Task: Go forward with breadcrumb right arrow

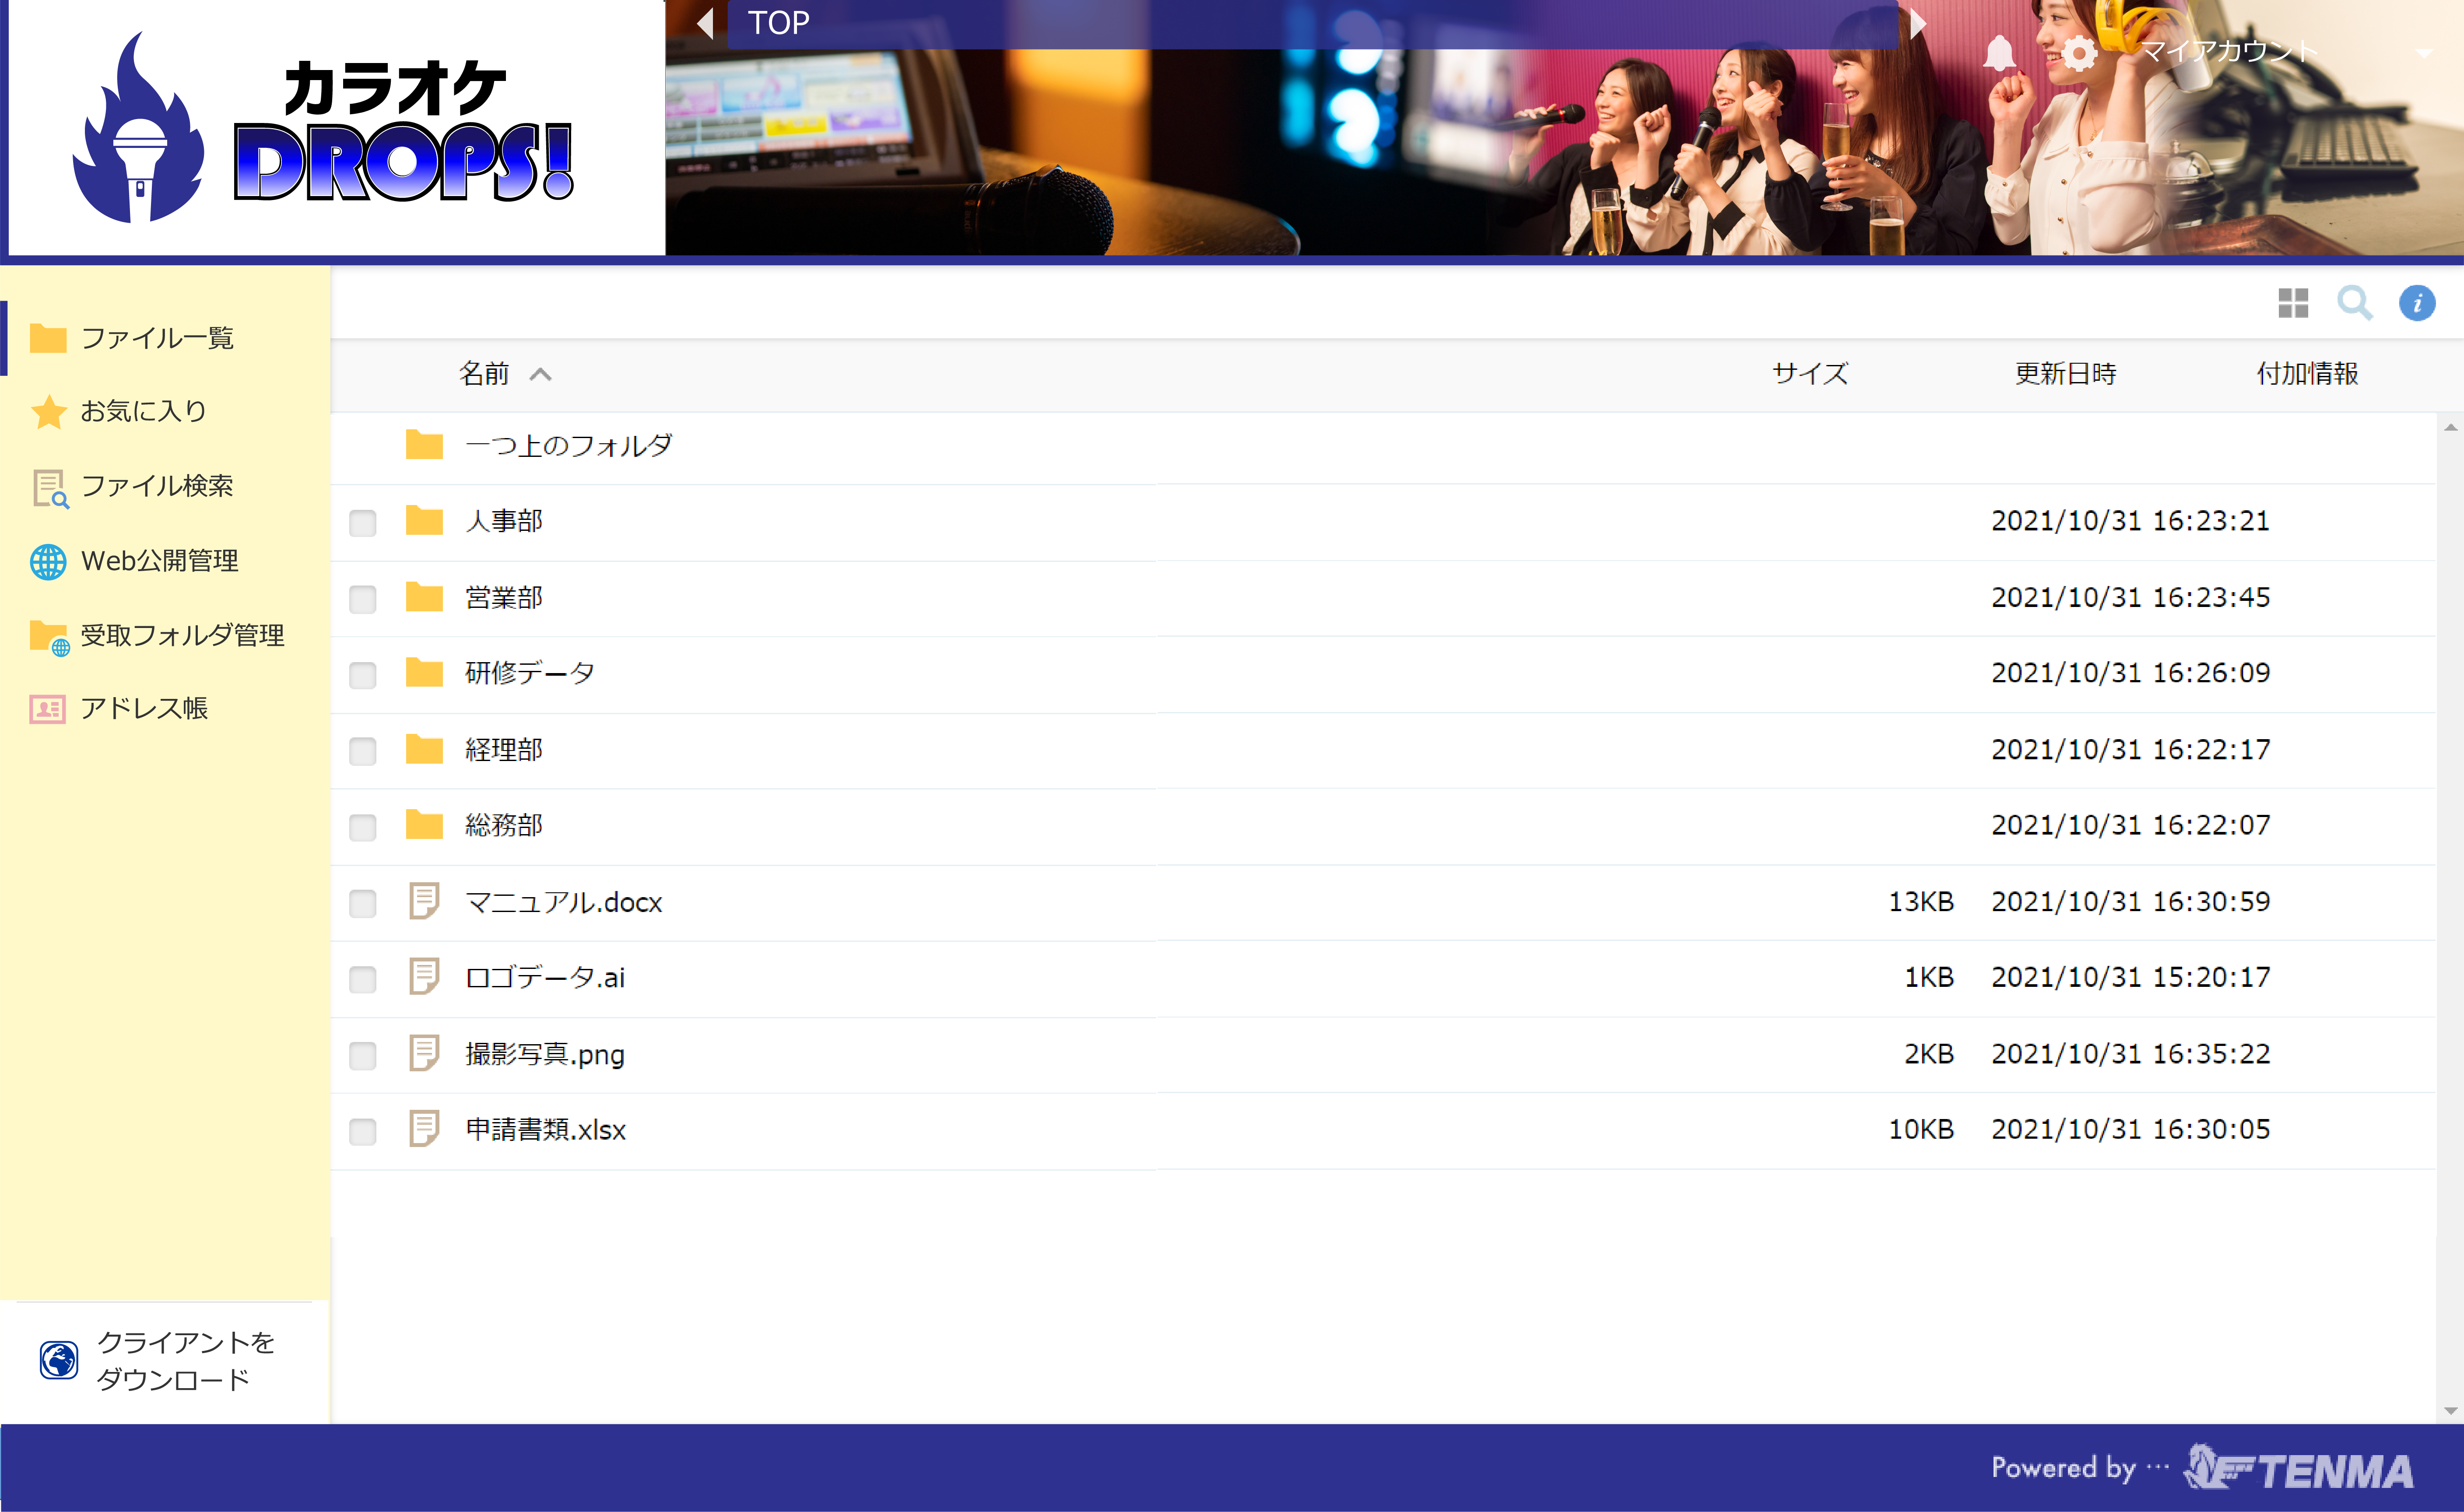Action: tap(1917, 23)
